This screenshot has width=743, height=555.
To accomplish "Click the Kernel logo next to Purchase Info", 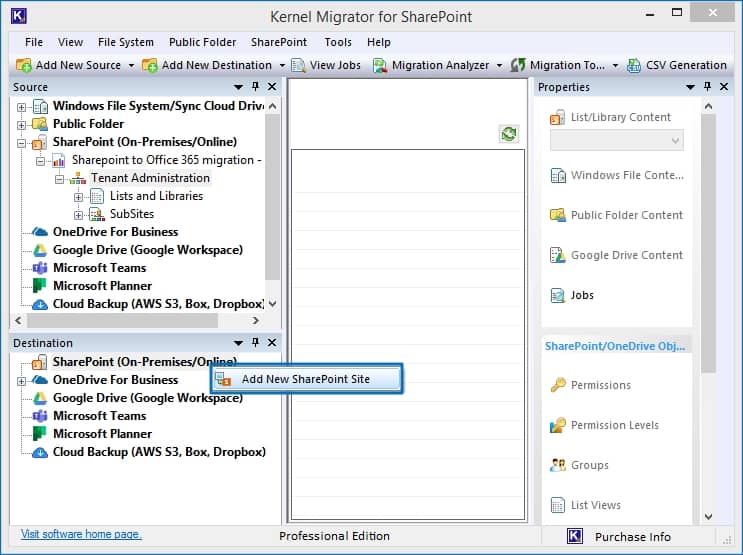I will point(575,536).
